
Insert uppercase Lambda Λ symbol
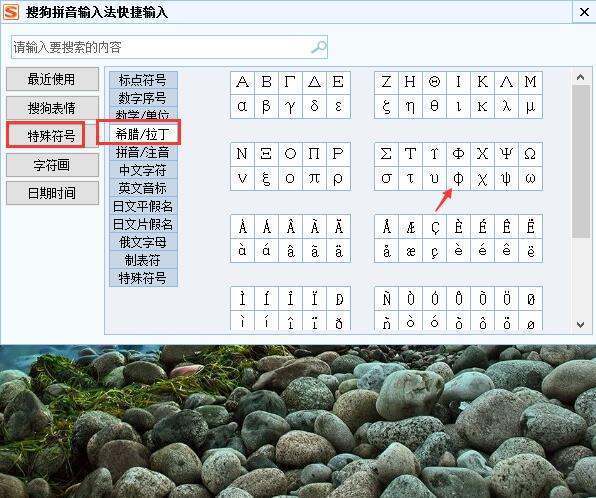point(506,82)
